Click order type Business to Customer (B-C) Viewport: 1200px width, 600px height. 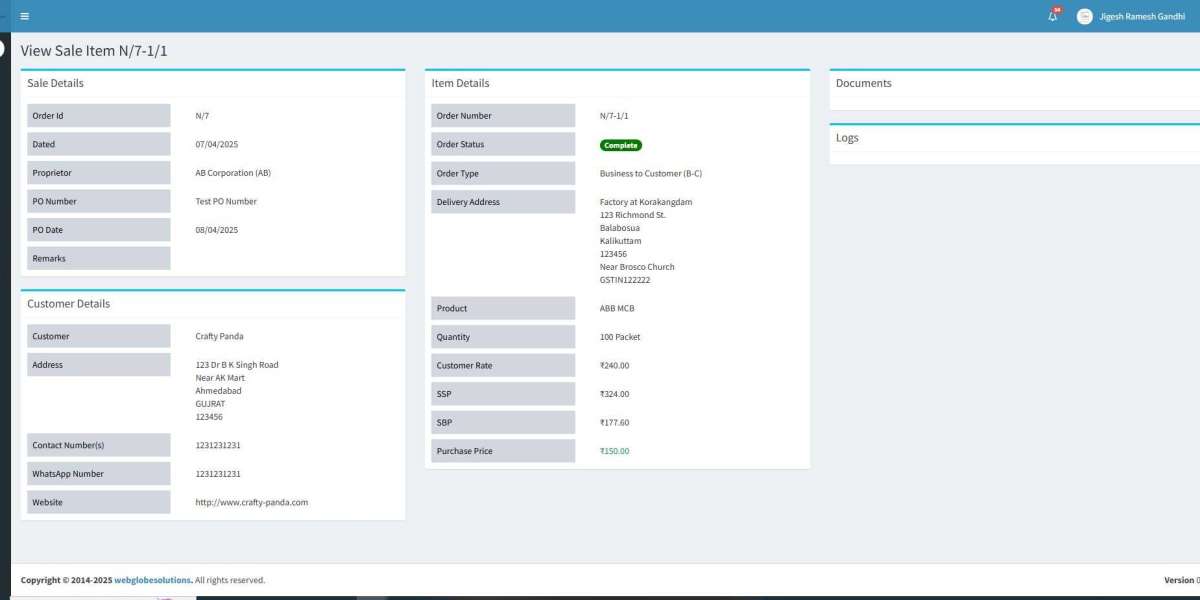(x=651, y=173)
